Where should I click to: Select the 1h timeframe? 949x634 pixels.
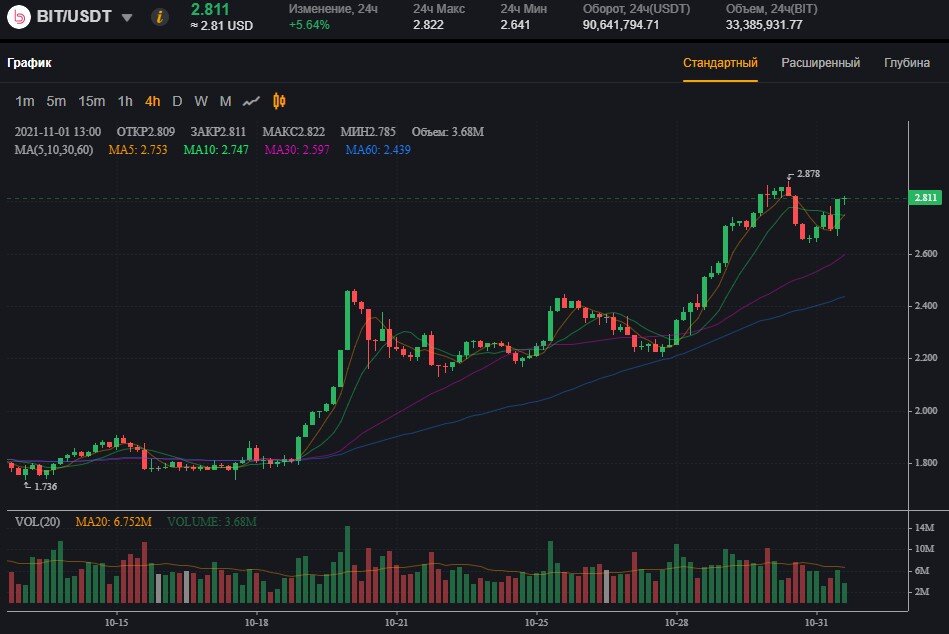125,101
